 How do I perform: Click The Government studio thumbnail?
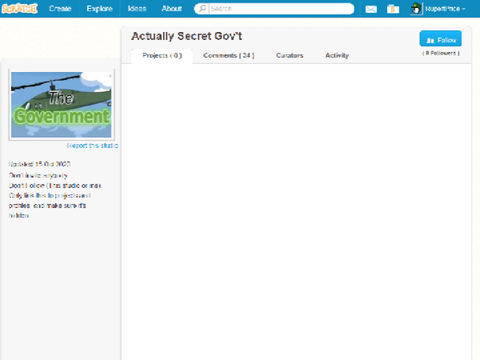pyautogui.click(x=61, y=105)
